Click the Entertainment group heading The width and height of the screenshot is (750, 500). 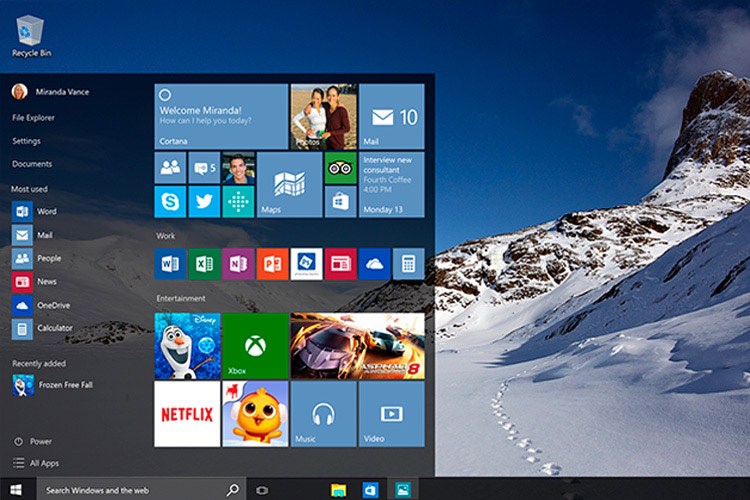(x=181, y=298)
